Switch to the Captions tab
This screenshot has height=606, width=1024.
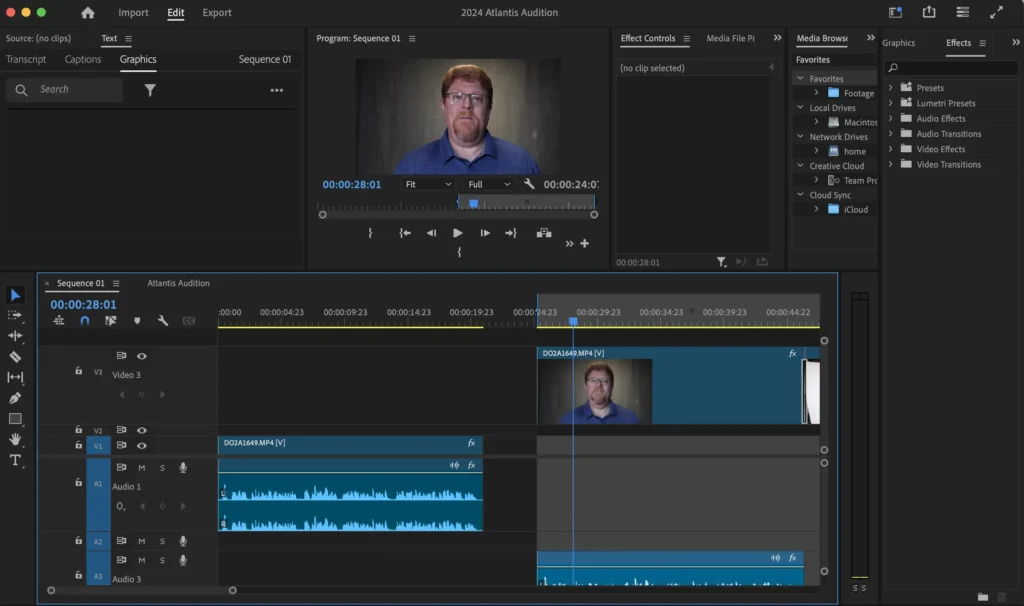tap(83, 59)
